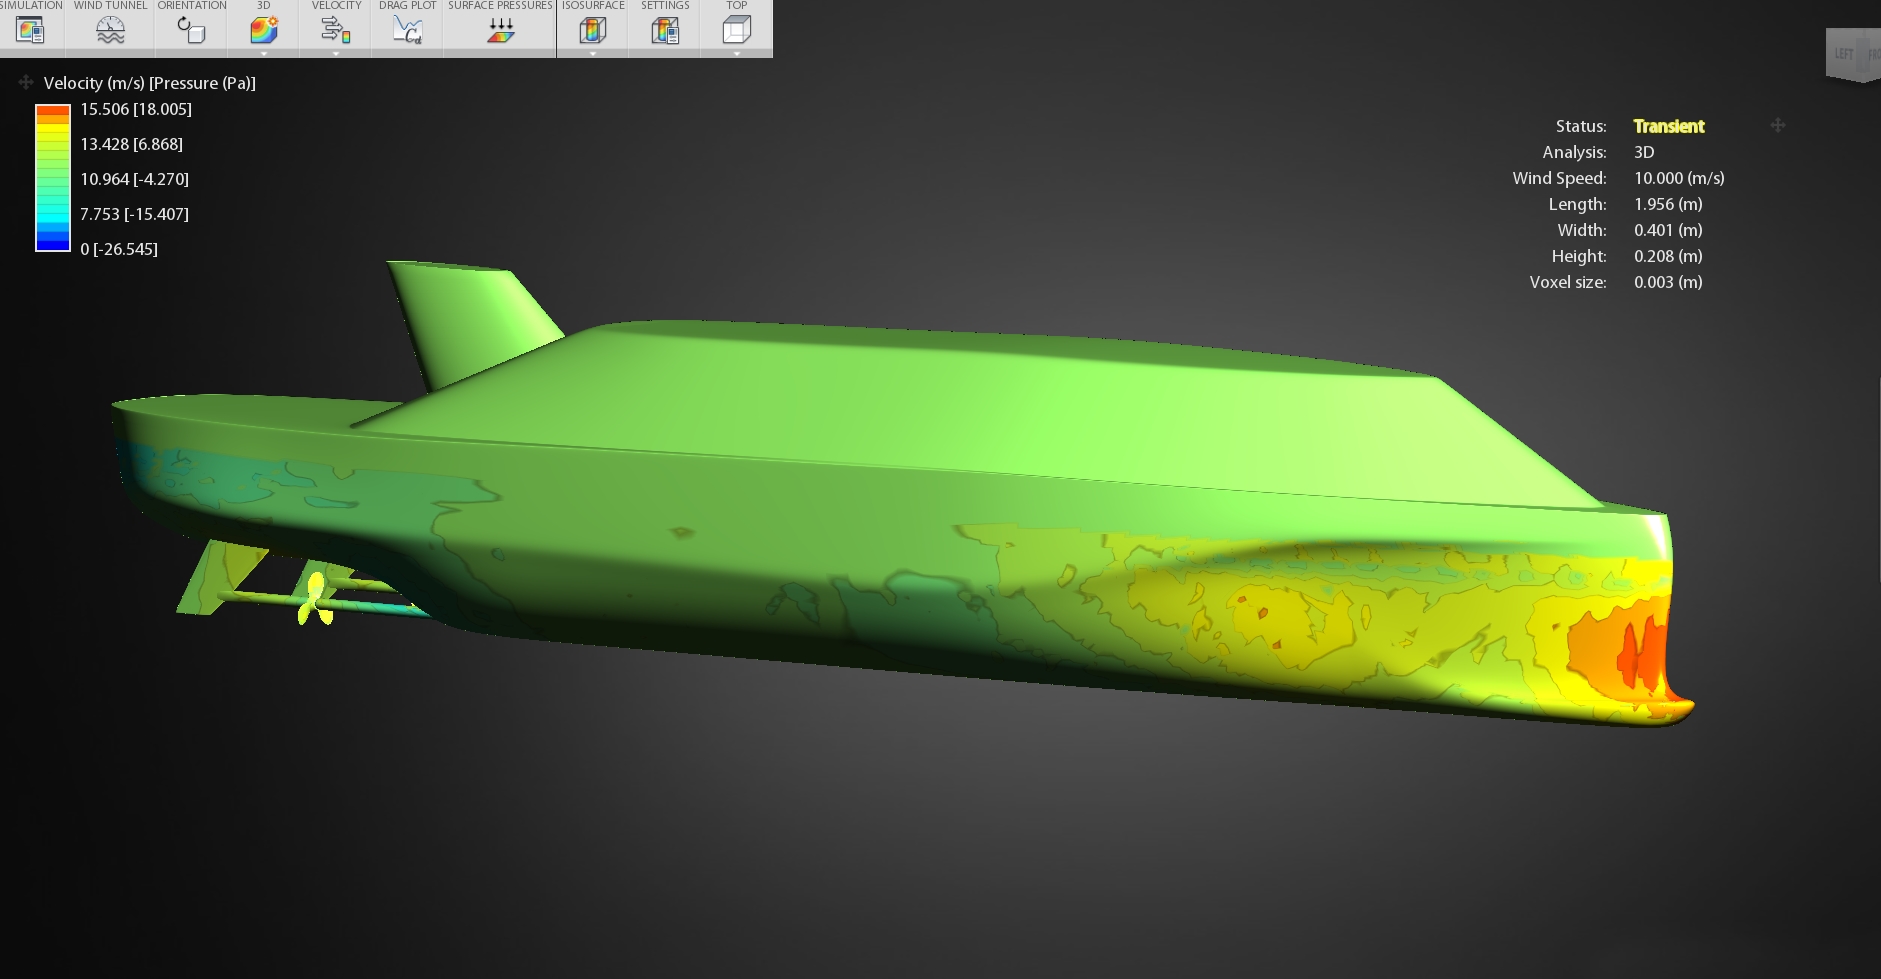Click the LEFT face of view cube
The image size is (1881, 979).
1844,54
